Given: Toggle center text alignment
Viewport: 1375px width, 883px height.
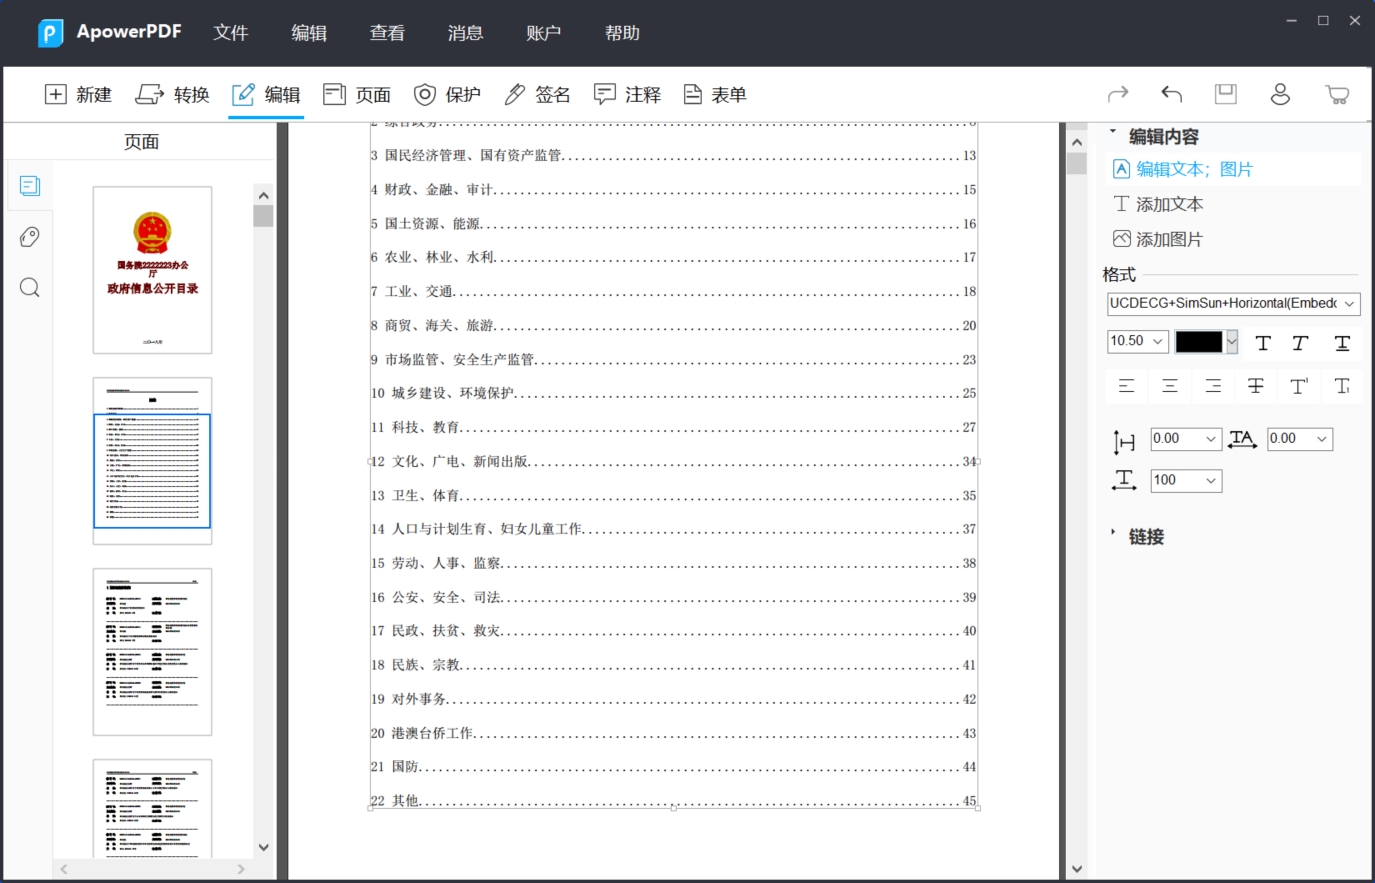Looking at the screenshot, I should click(x=1169, y=386).
